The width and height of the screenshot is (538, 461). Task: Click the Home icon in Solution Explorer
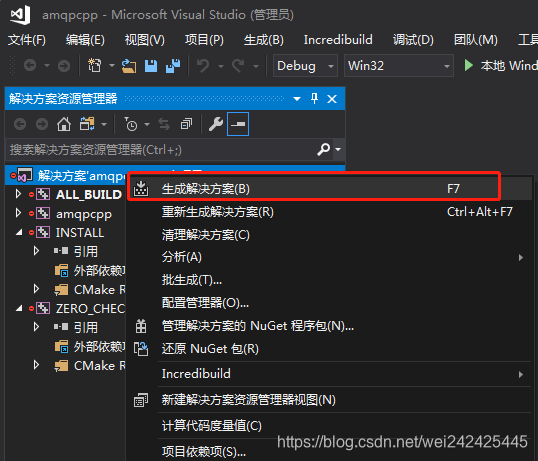coord(64,124)
